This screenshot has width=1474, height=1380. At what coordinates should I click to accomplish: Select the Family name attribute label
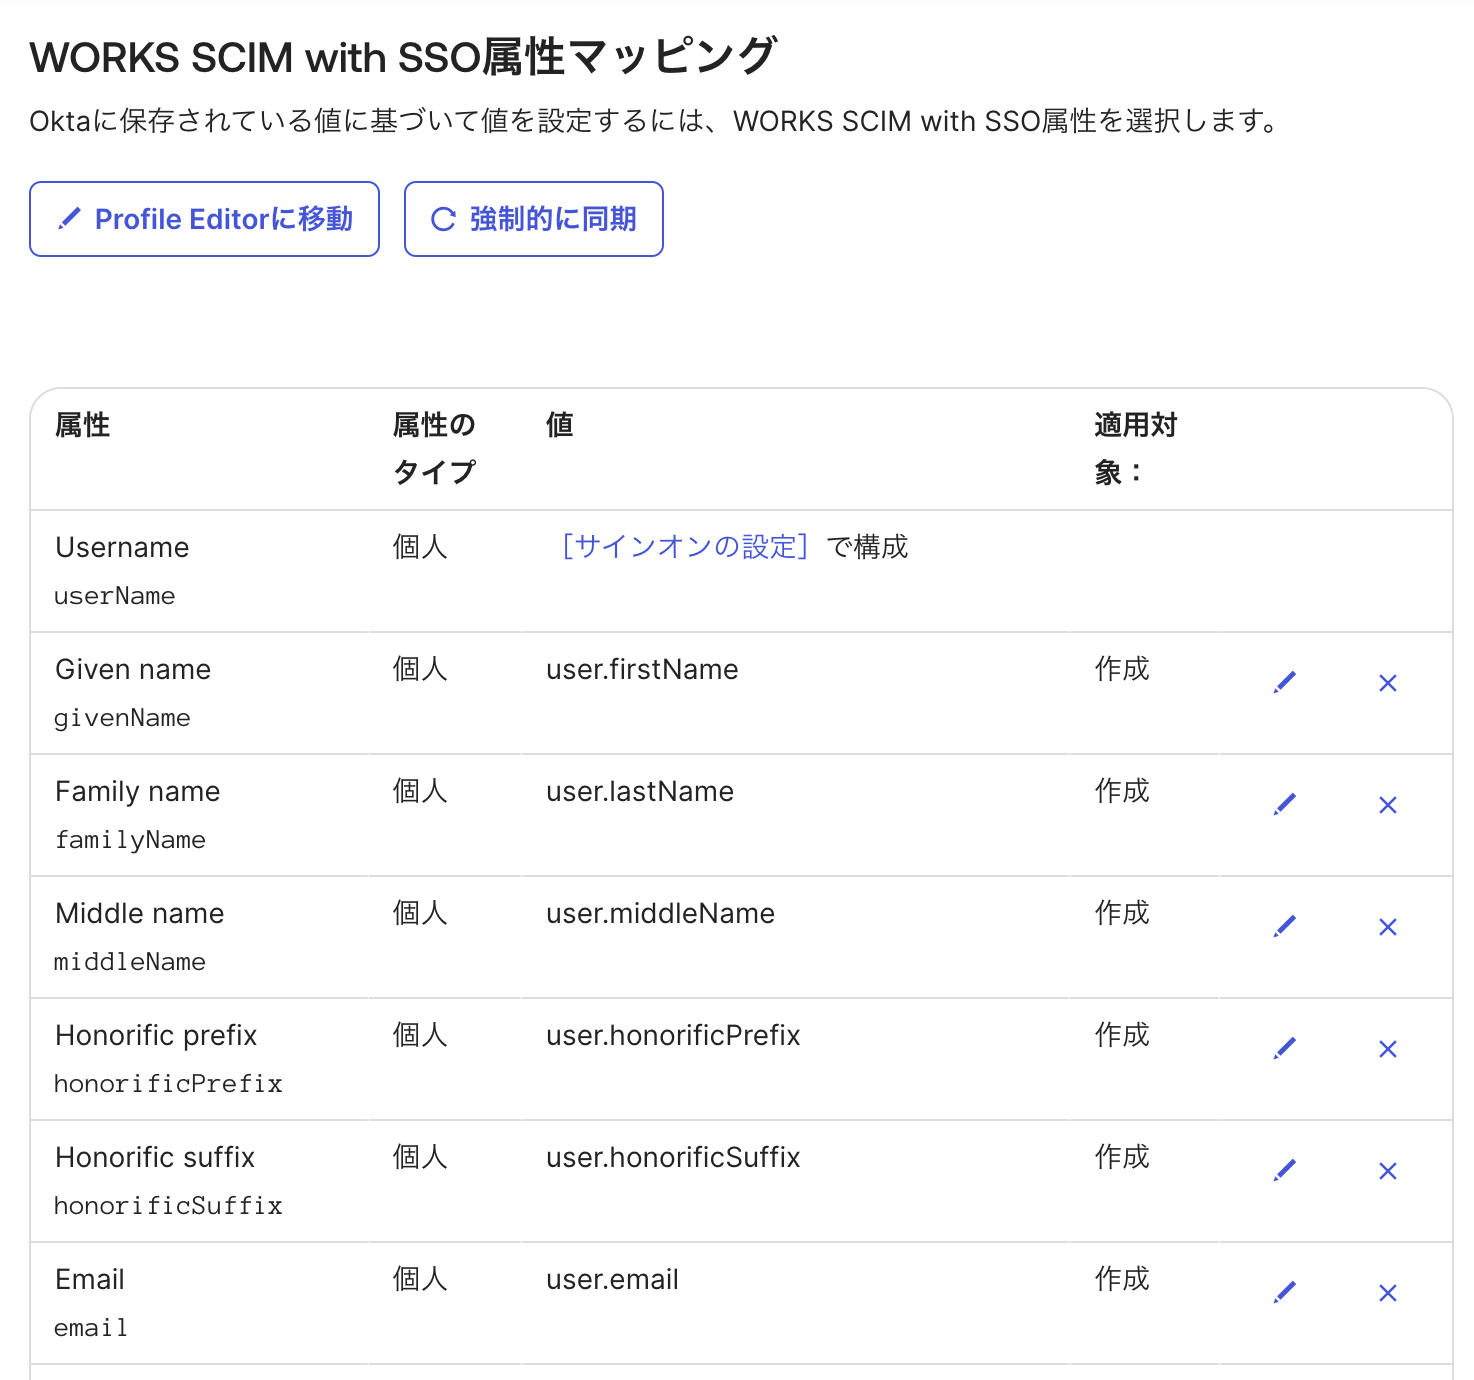(x=137, y=791)
